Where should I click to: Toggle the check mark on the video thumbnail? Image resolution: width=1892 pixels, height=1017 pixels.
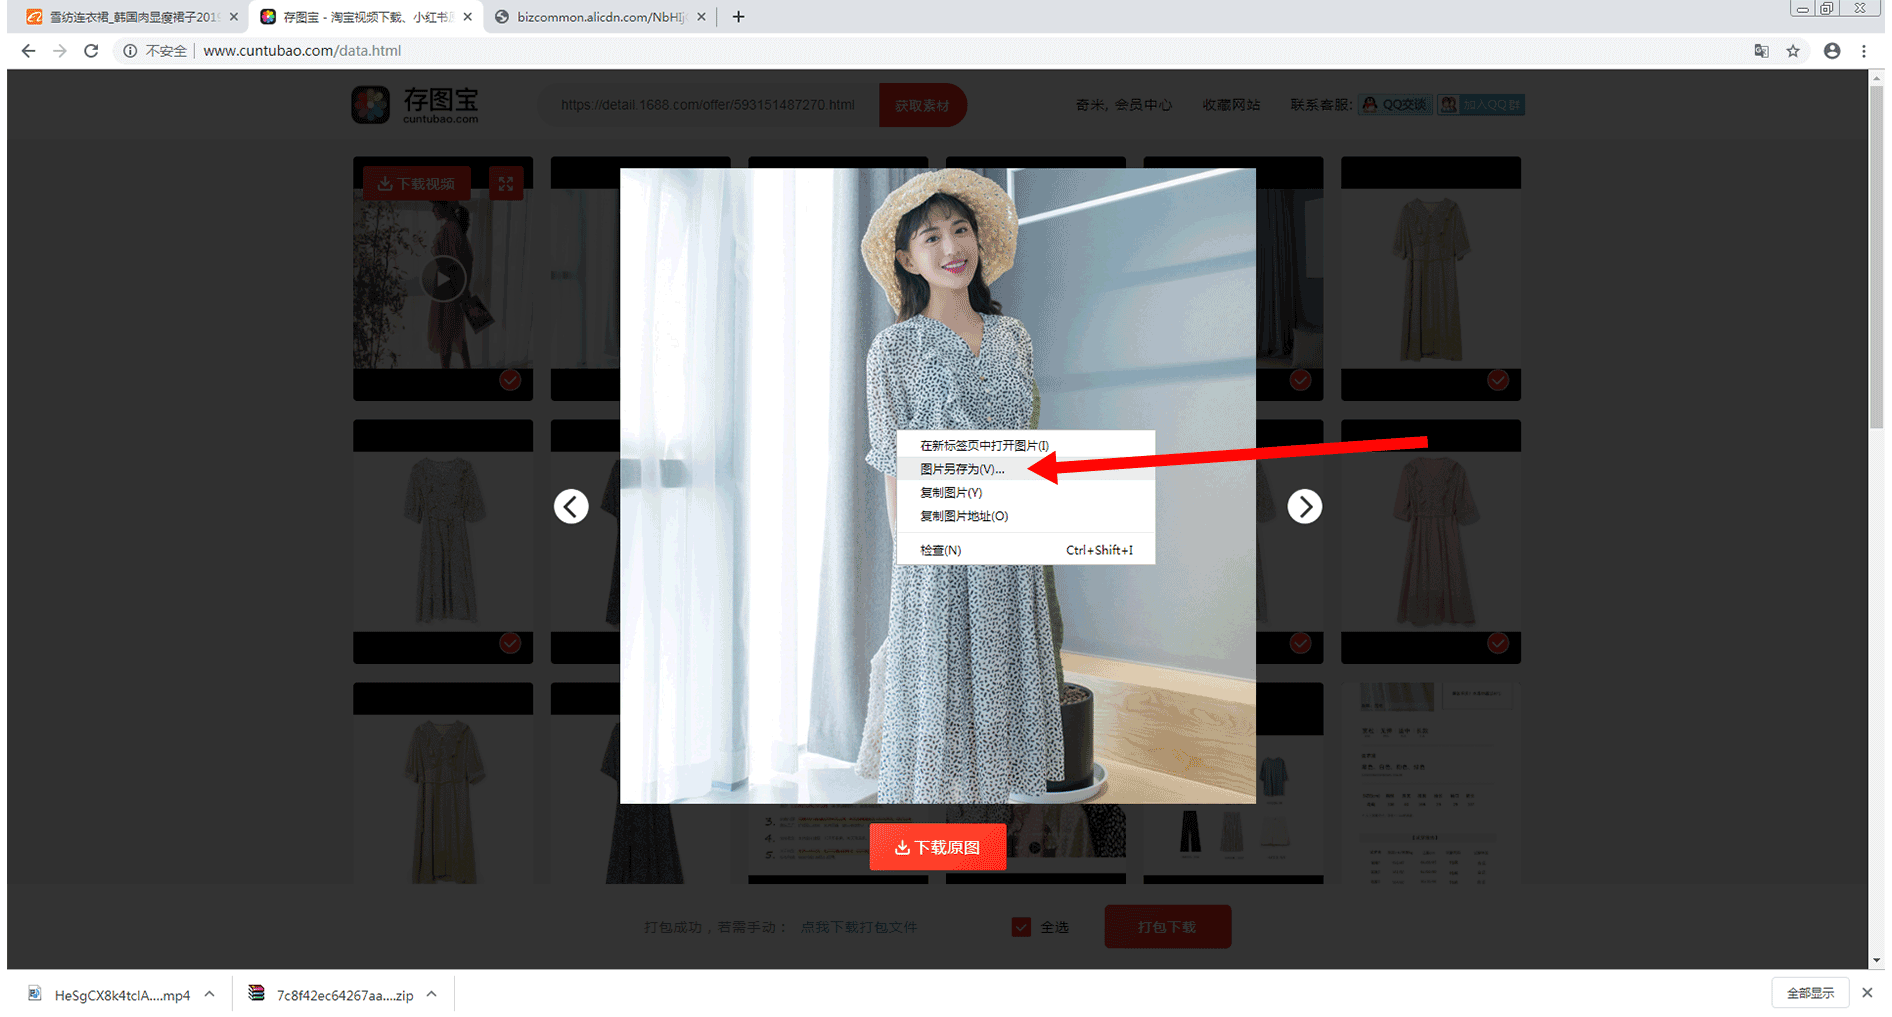point(510,380)
